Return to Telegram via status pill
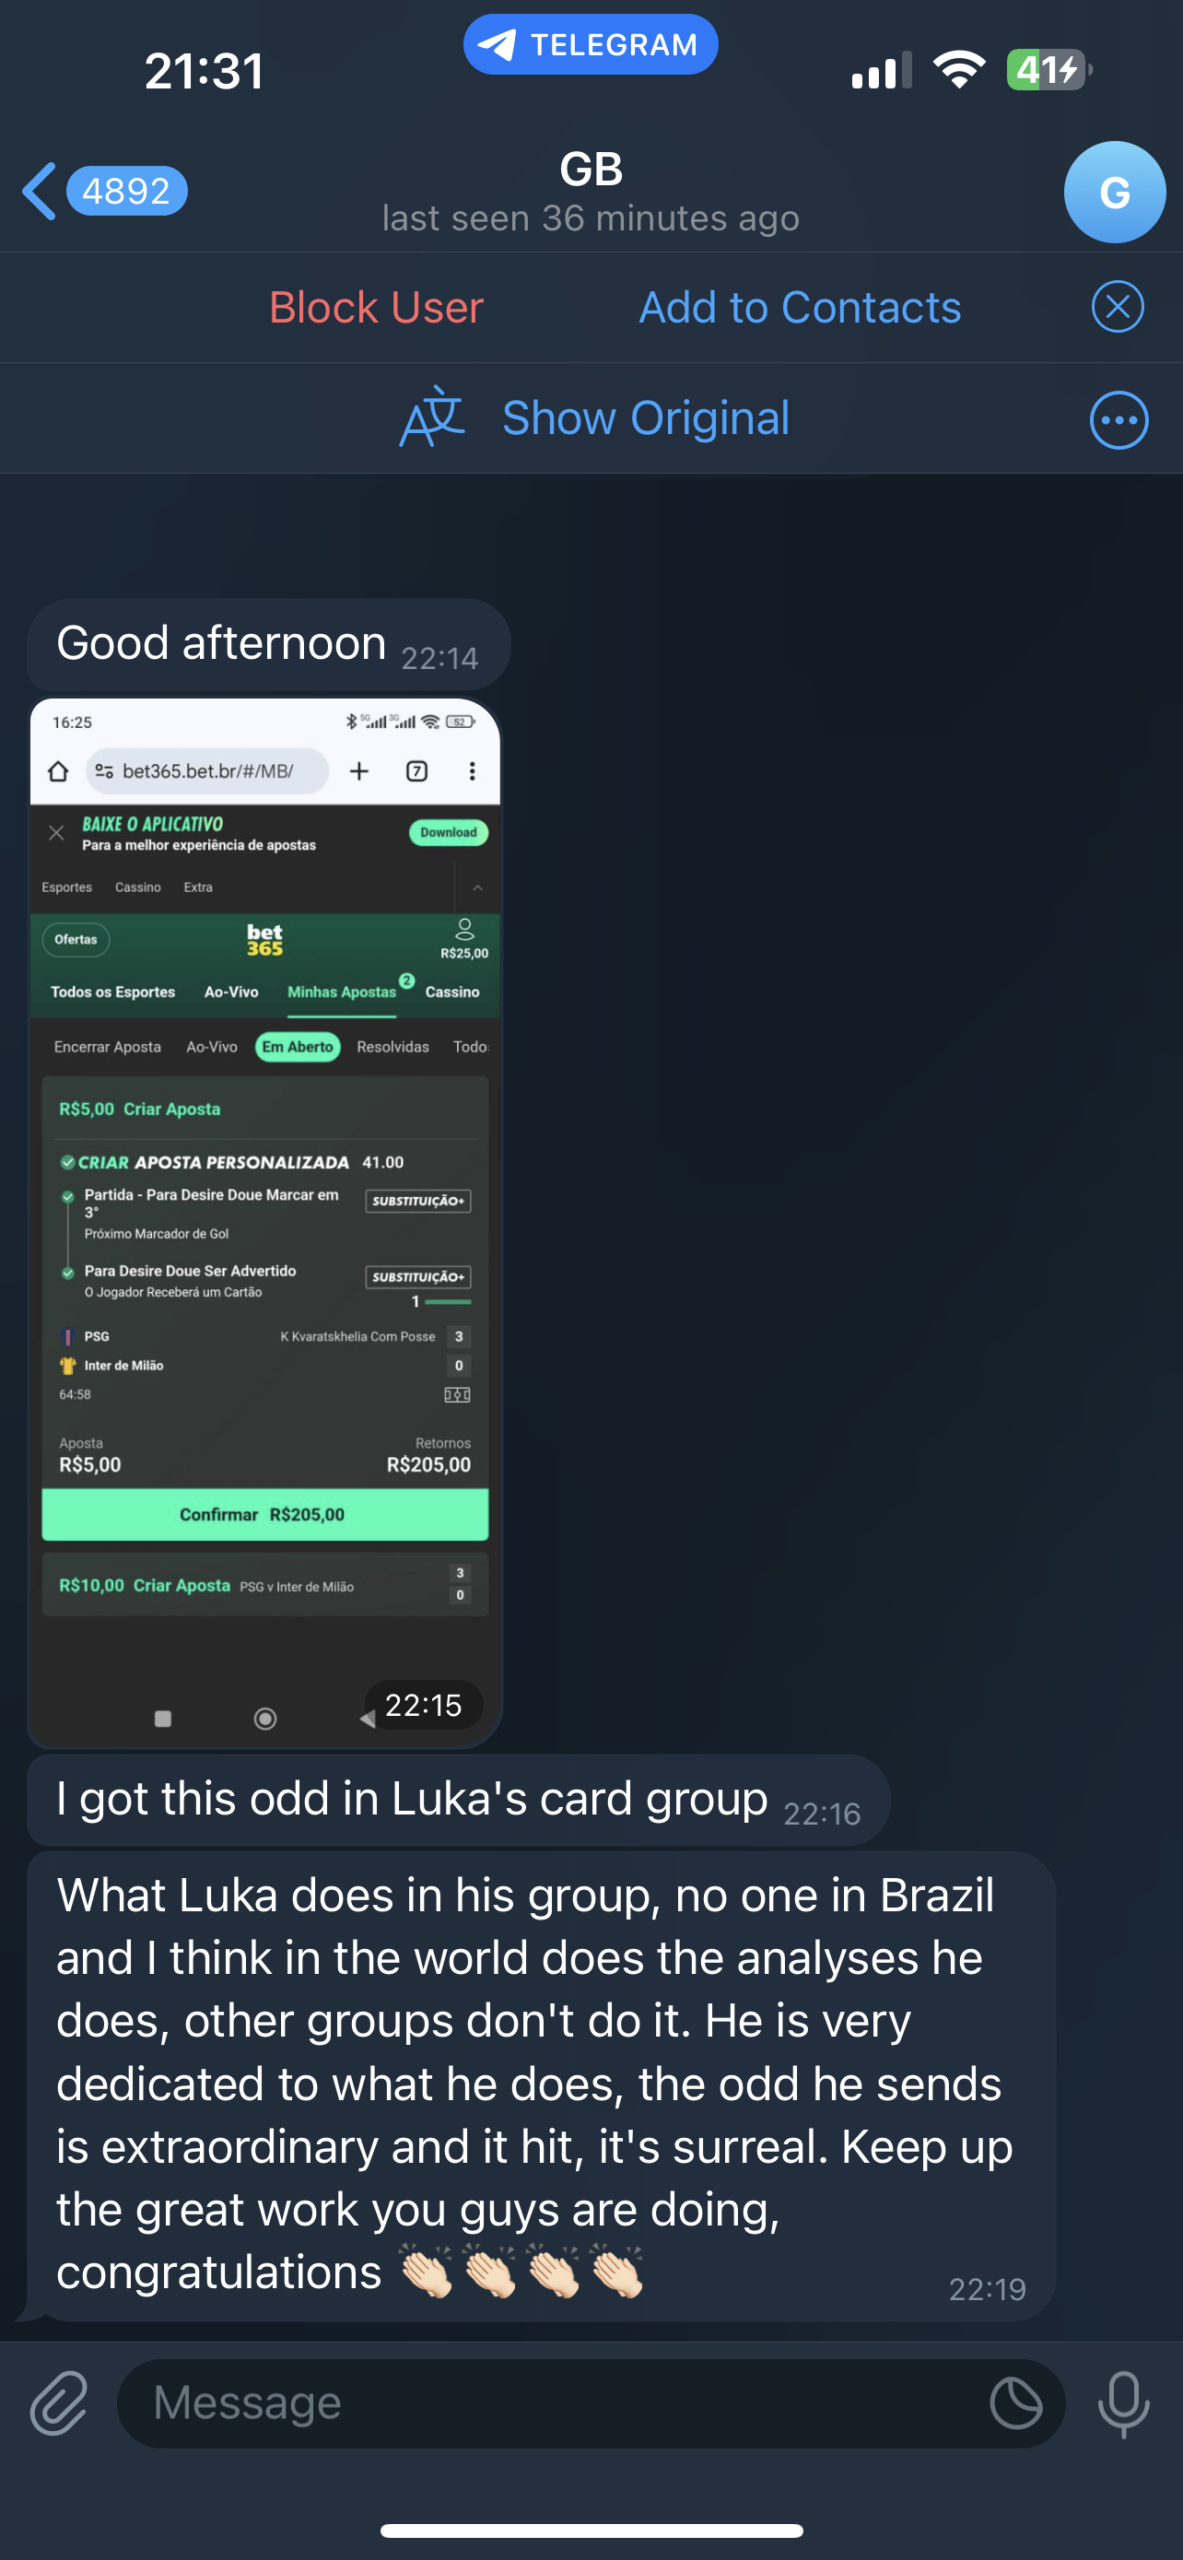 click(x=590, y=45)
